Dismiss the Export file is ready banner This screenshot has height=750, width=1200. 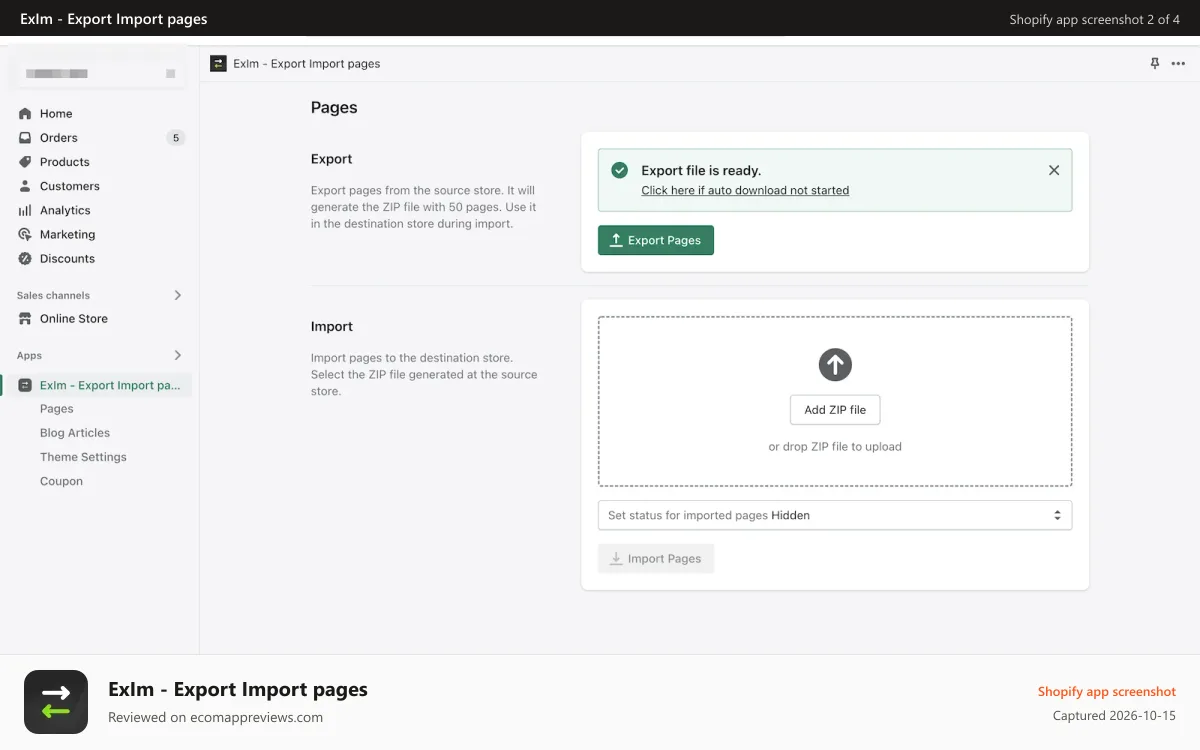(1054, 170)
